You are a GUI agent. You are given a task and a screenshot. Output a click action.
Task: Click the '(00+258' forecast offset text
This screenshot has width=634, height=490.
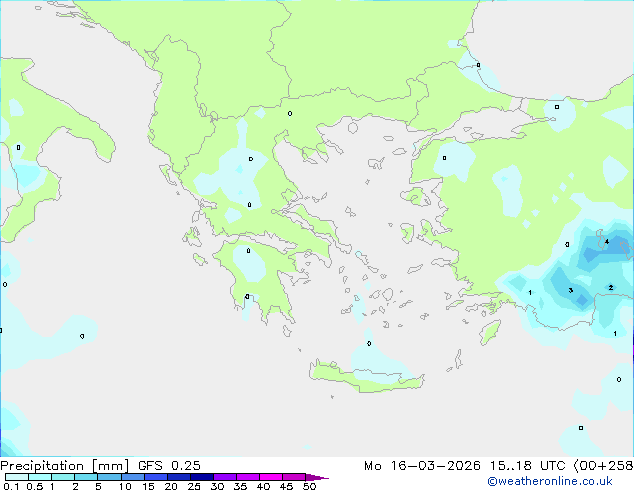603,466
